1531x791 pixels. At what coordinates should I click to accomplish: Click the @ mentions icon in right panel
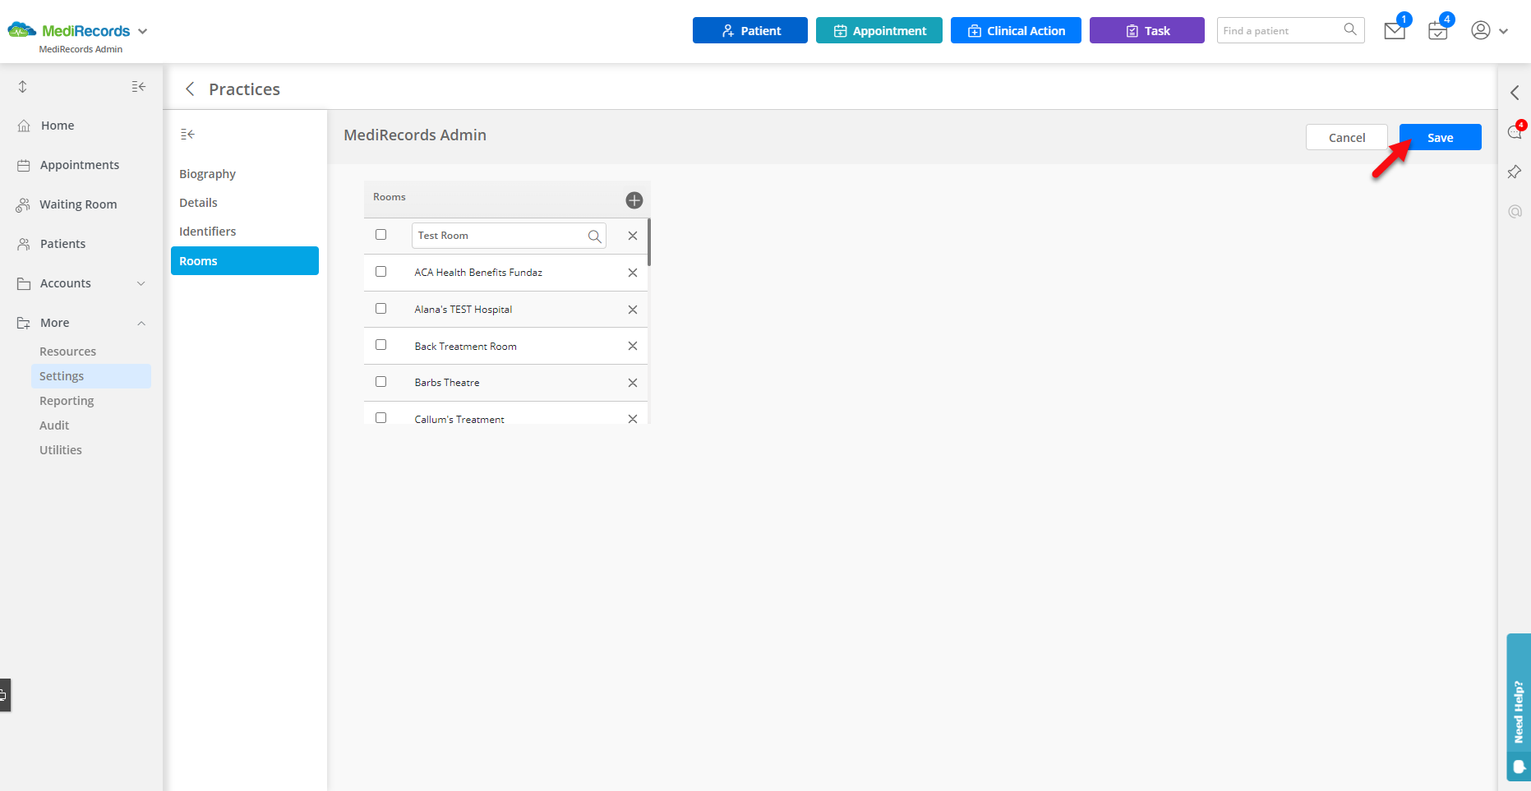tap(1515, 212)
